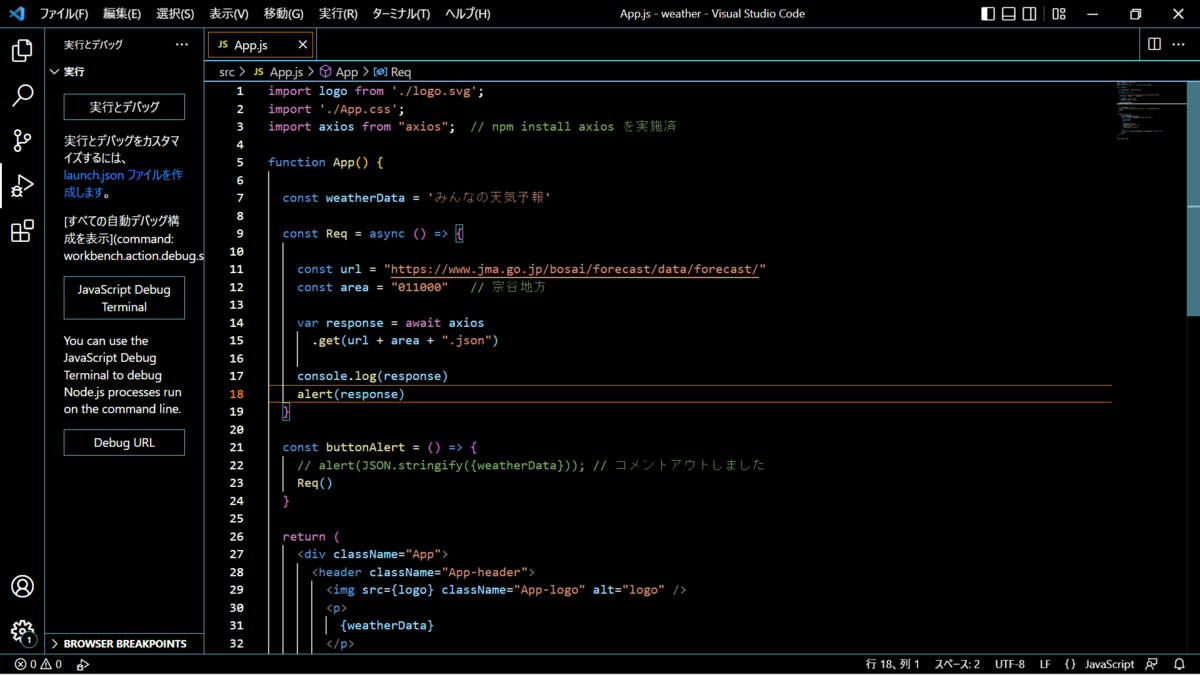This screenshot has height=675, width=1200.
Task: Select language mode JavaScript in status bar
Action: [x=1110, y=664]
